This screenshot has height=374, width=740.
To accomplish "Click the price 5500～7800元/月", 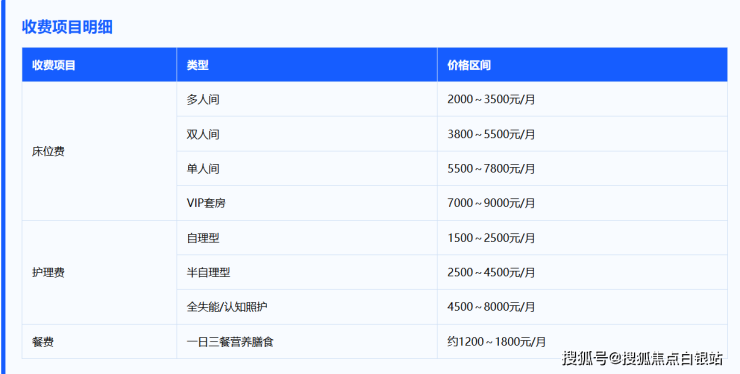I will point(491,169).
